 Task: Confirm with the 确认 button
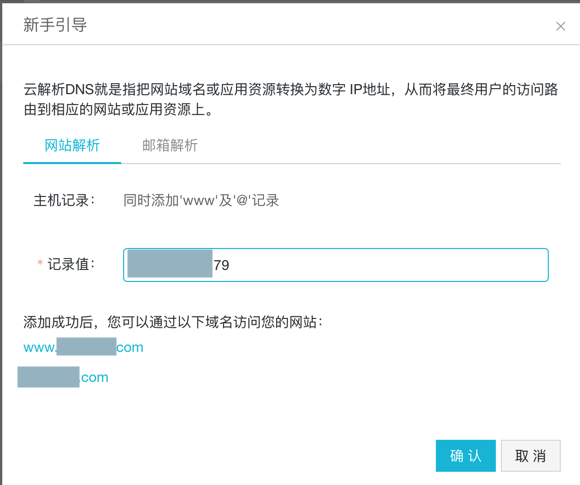click(x=465, y=455)
